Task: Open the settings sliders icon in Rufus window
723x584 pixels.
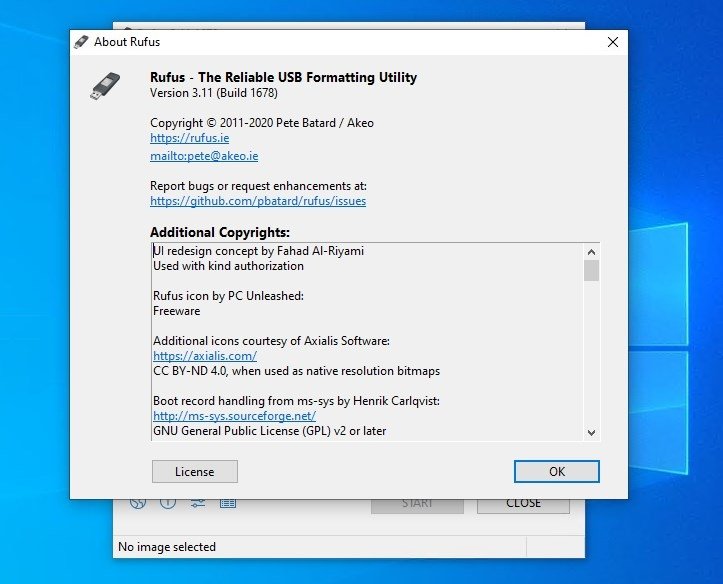Action: (x=198, y=503)
